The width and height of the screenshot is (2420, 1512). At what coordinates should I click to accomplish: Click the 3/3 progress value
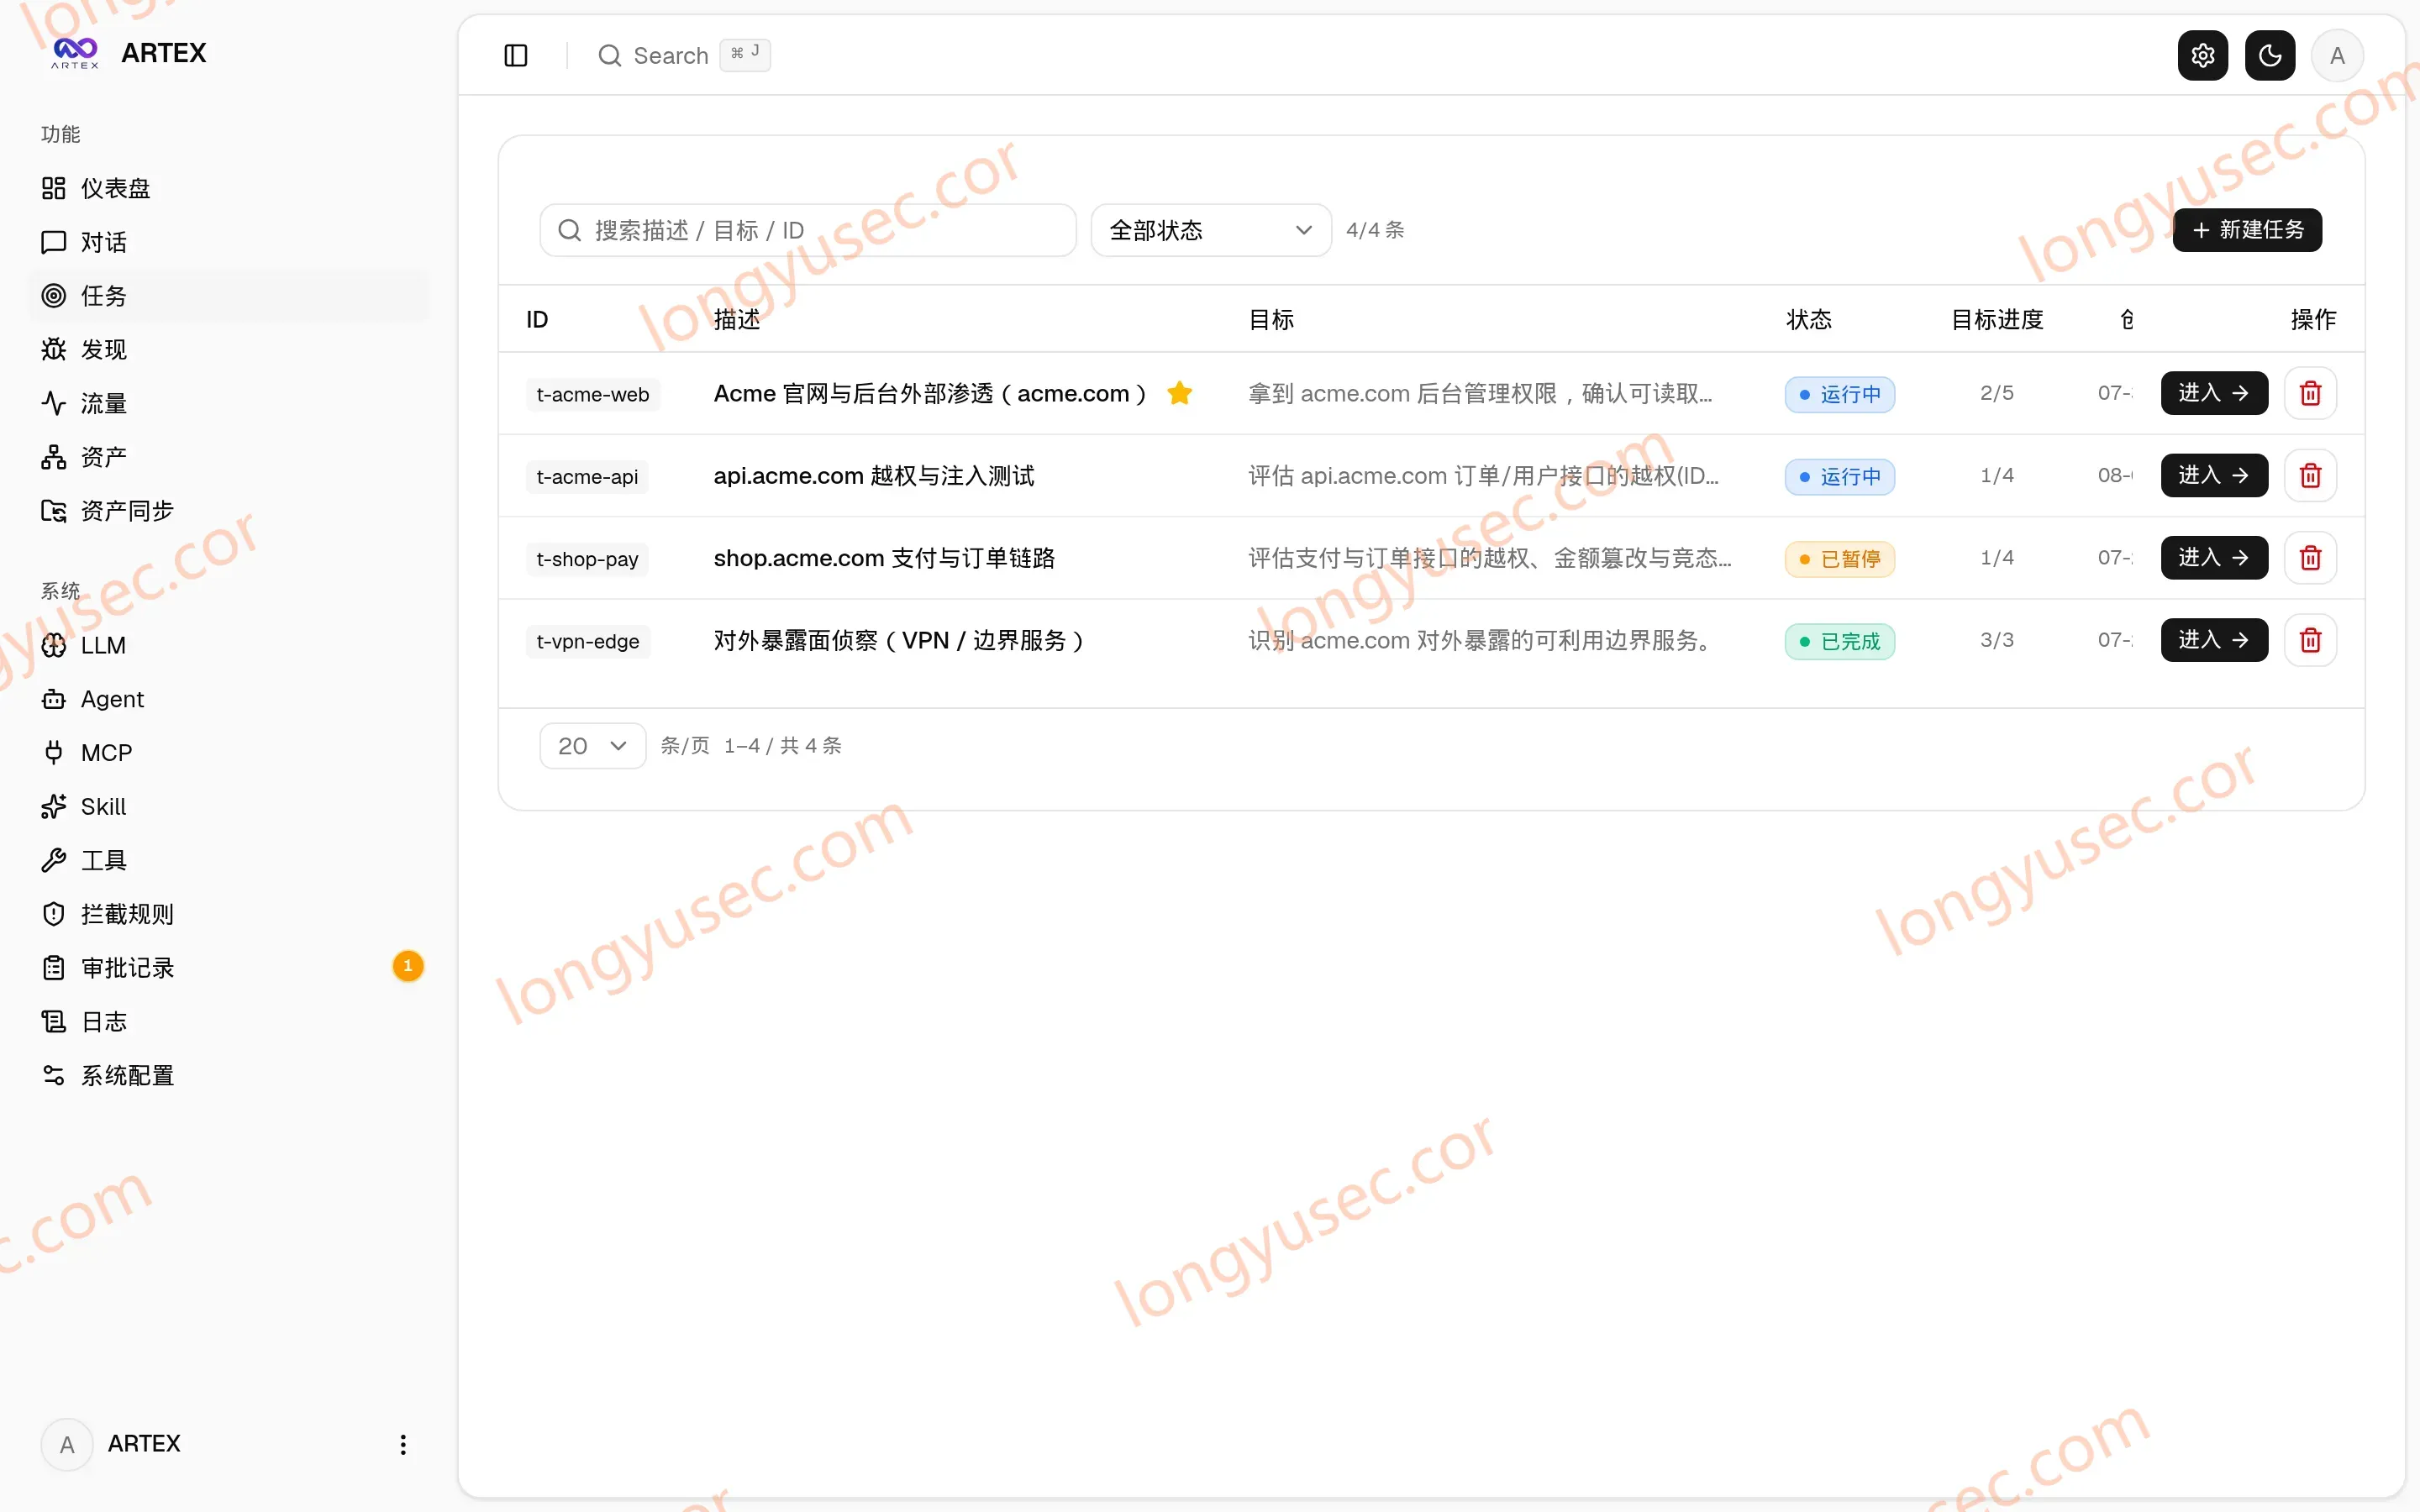pos(1997,640)
